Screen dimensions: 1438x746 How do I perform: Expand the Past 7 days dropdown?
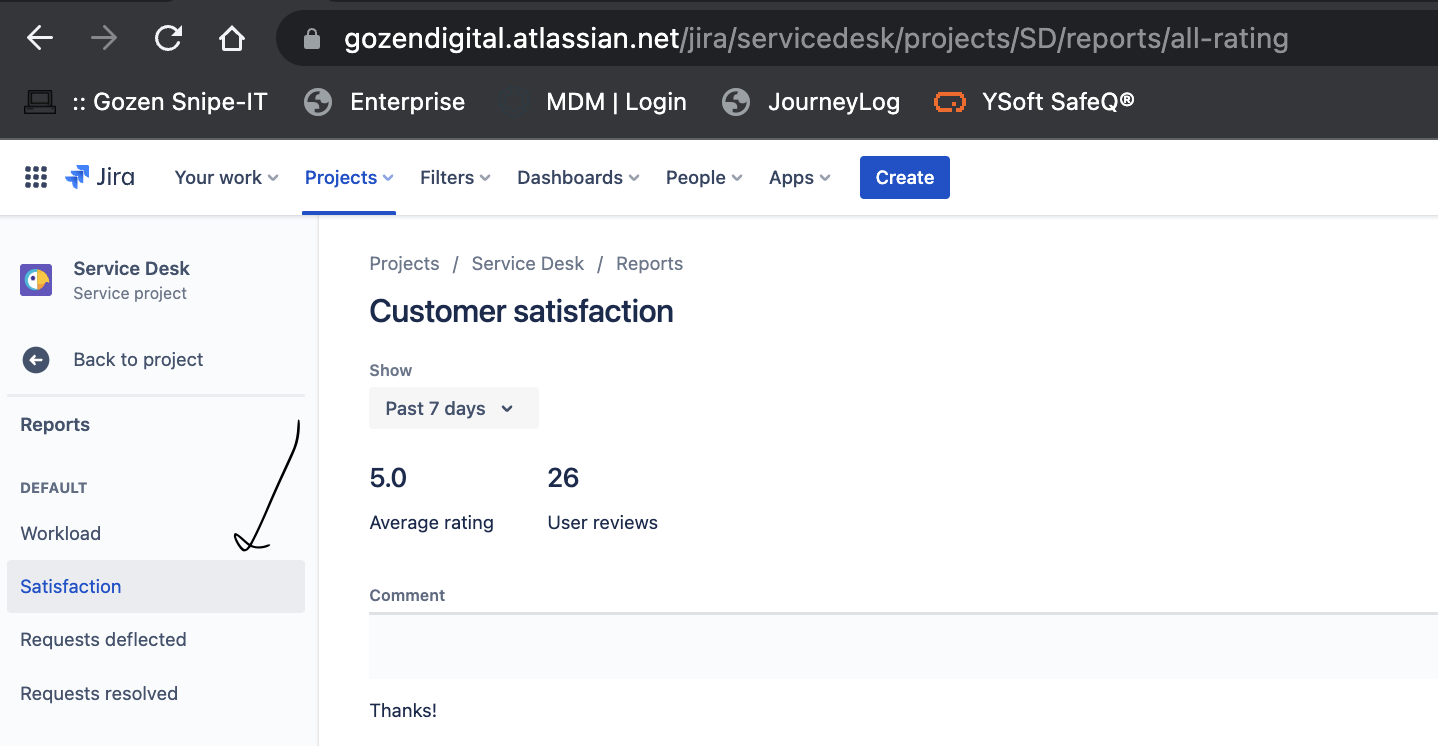tap(454, 408)
